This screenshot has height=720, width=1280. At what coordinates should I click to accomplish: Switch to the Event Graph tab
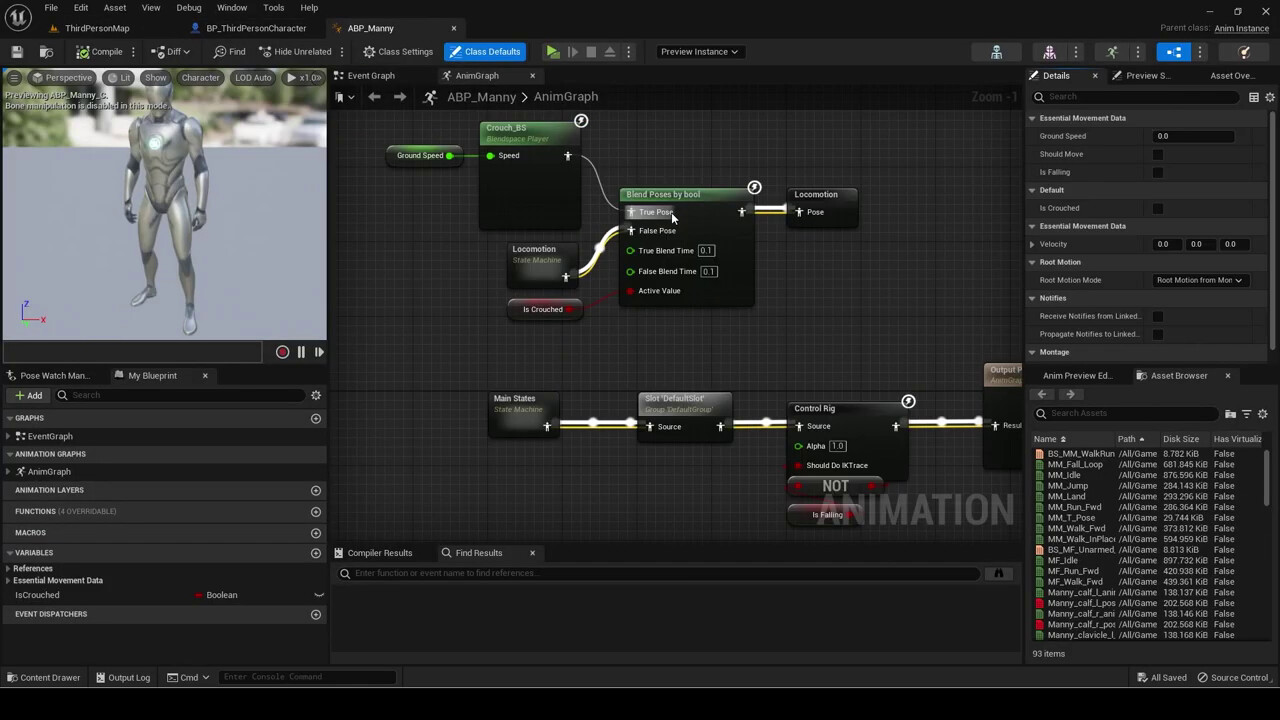pos(371,75)
